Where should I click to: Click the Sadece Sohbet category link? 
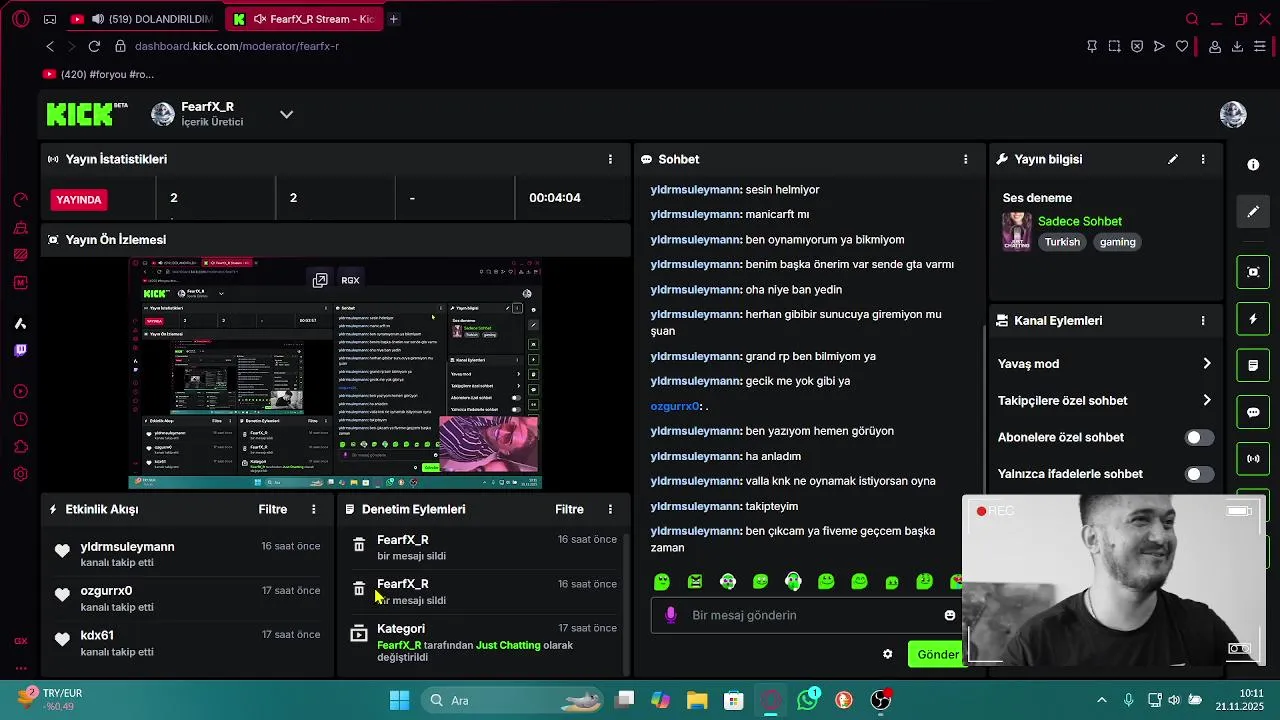[1080, 221]
